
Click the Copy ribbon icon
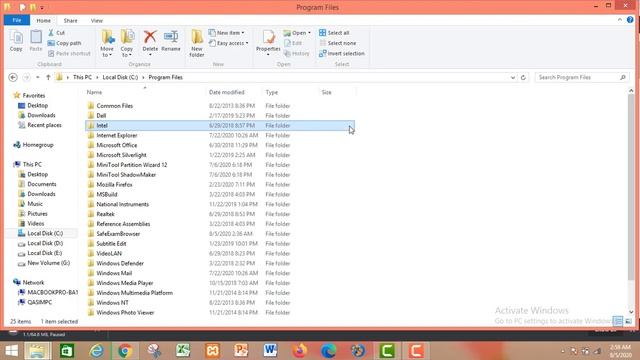point(16,41)
